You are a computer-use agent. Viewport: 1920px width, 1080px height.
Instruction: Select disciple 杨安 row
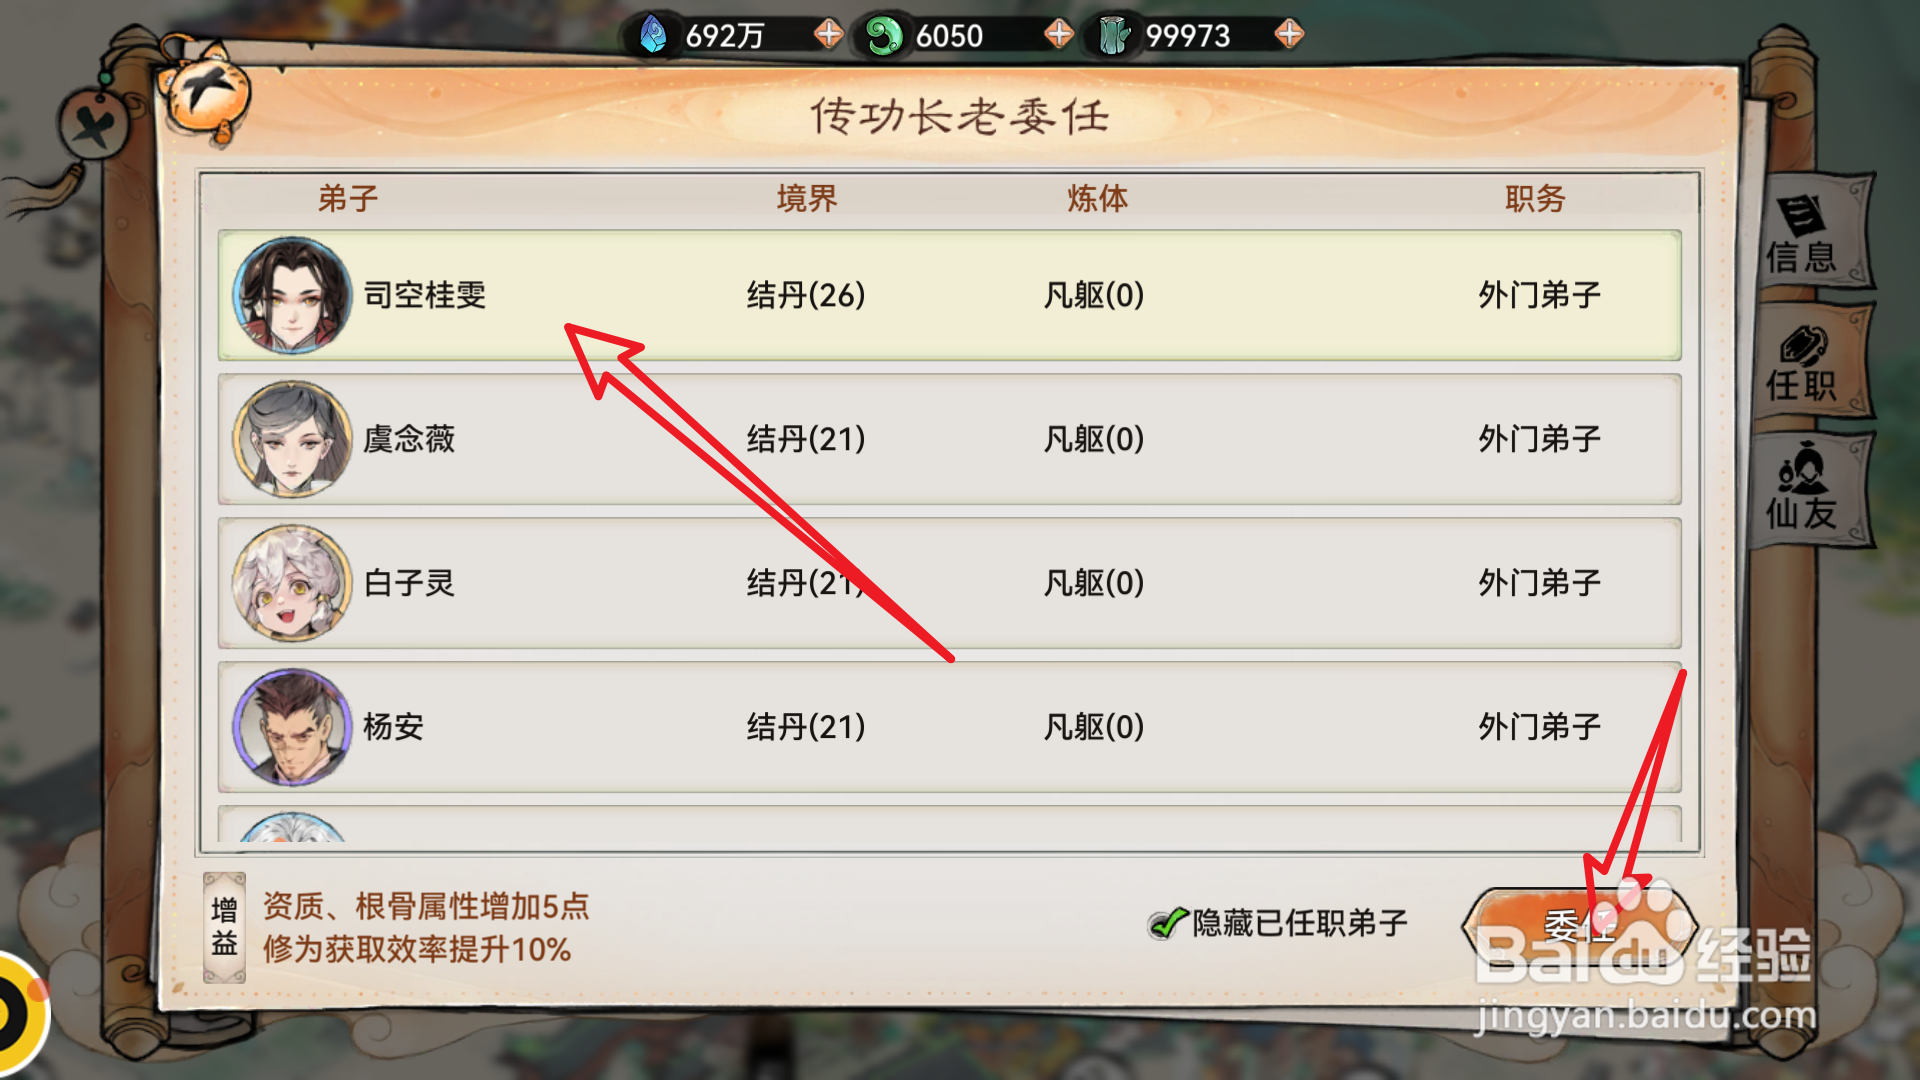point(949,727)
